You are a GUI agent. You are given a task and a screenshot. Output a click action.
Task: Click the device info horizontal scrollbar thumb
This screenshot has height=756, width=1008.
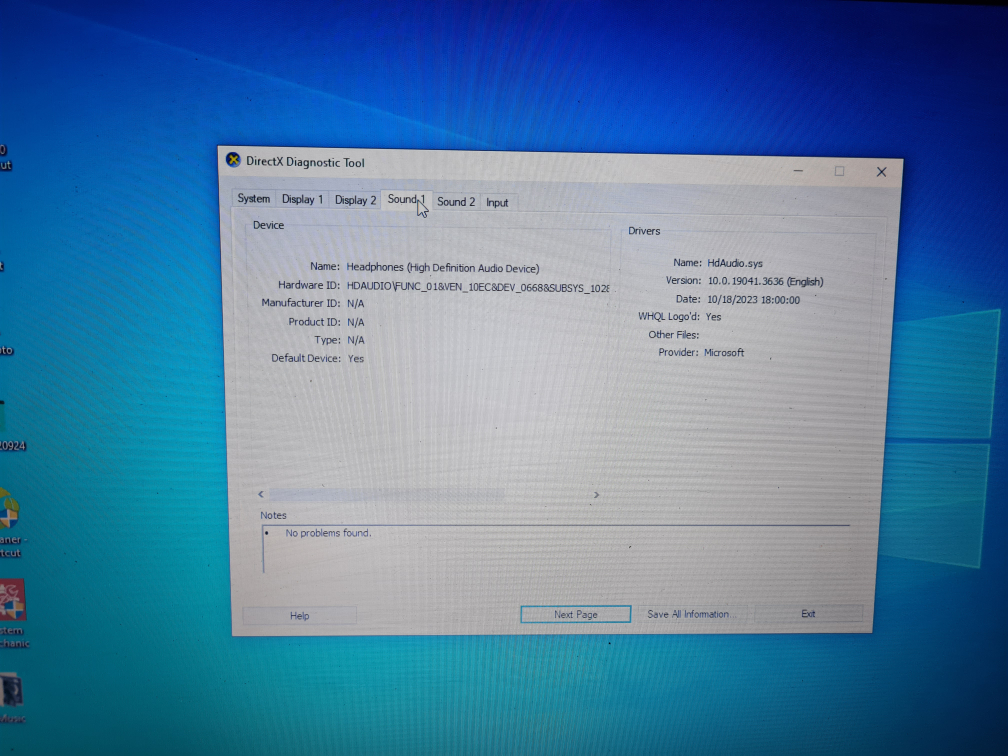pos(386,494)
